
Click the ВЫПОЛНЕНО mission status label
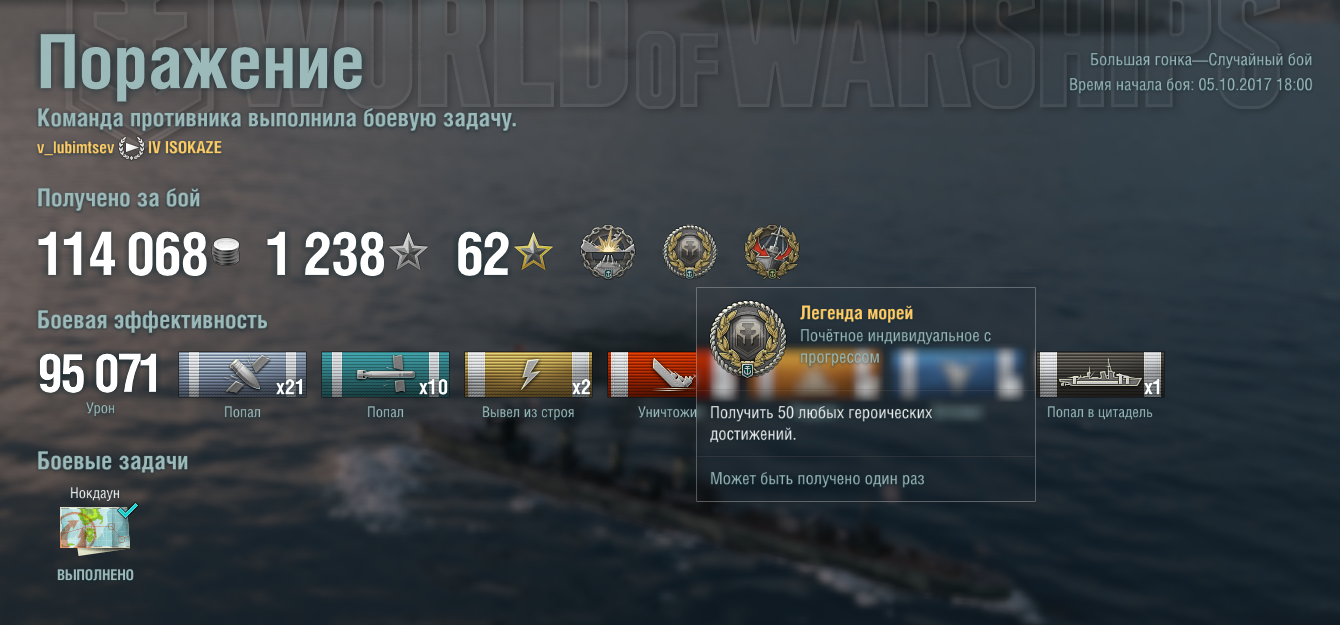pos(95,576)
